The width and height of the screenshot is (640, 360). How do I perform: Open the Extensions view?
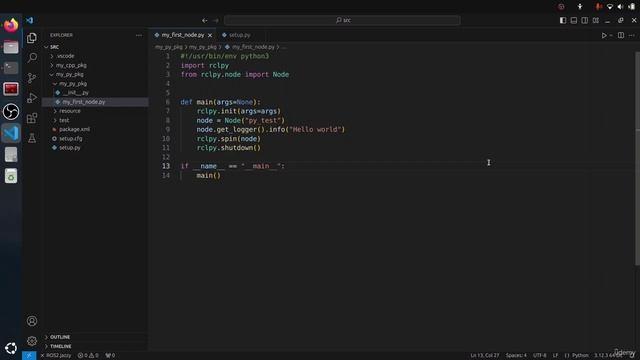32,118
